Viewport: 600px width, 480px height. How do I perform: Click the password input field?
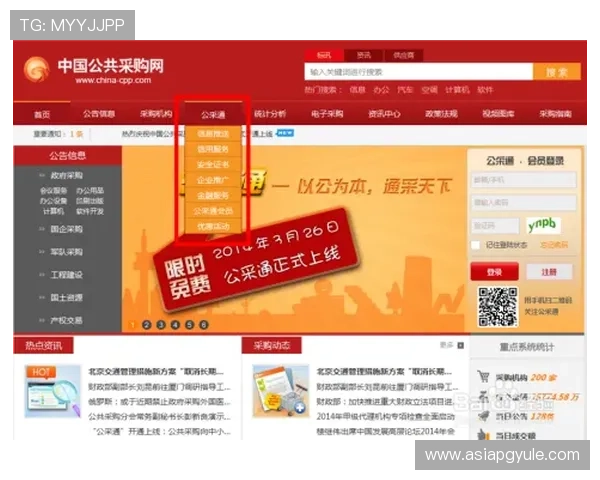[x=523, y=202]
